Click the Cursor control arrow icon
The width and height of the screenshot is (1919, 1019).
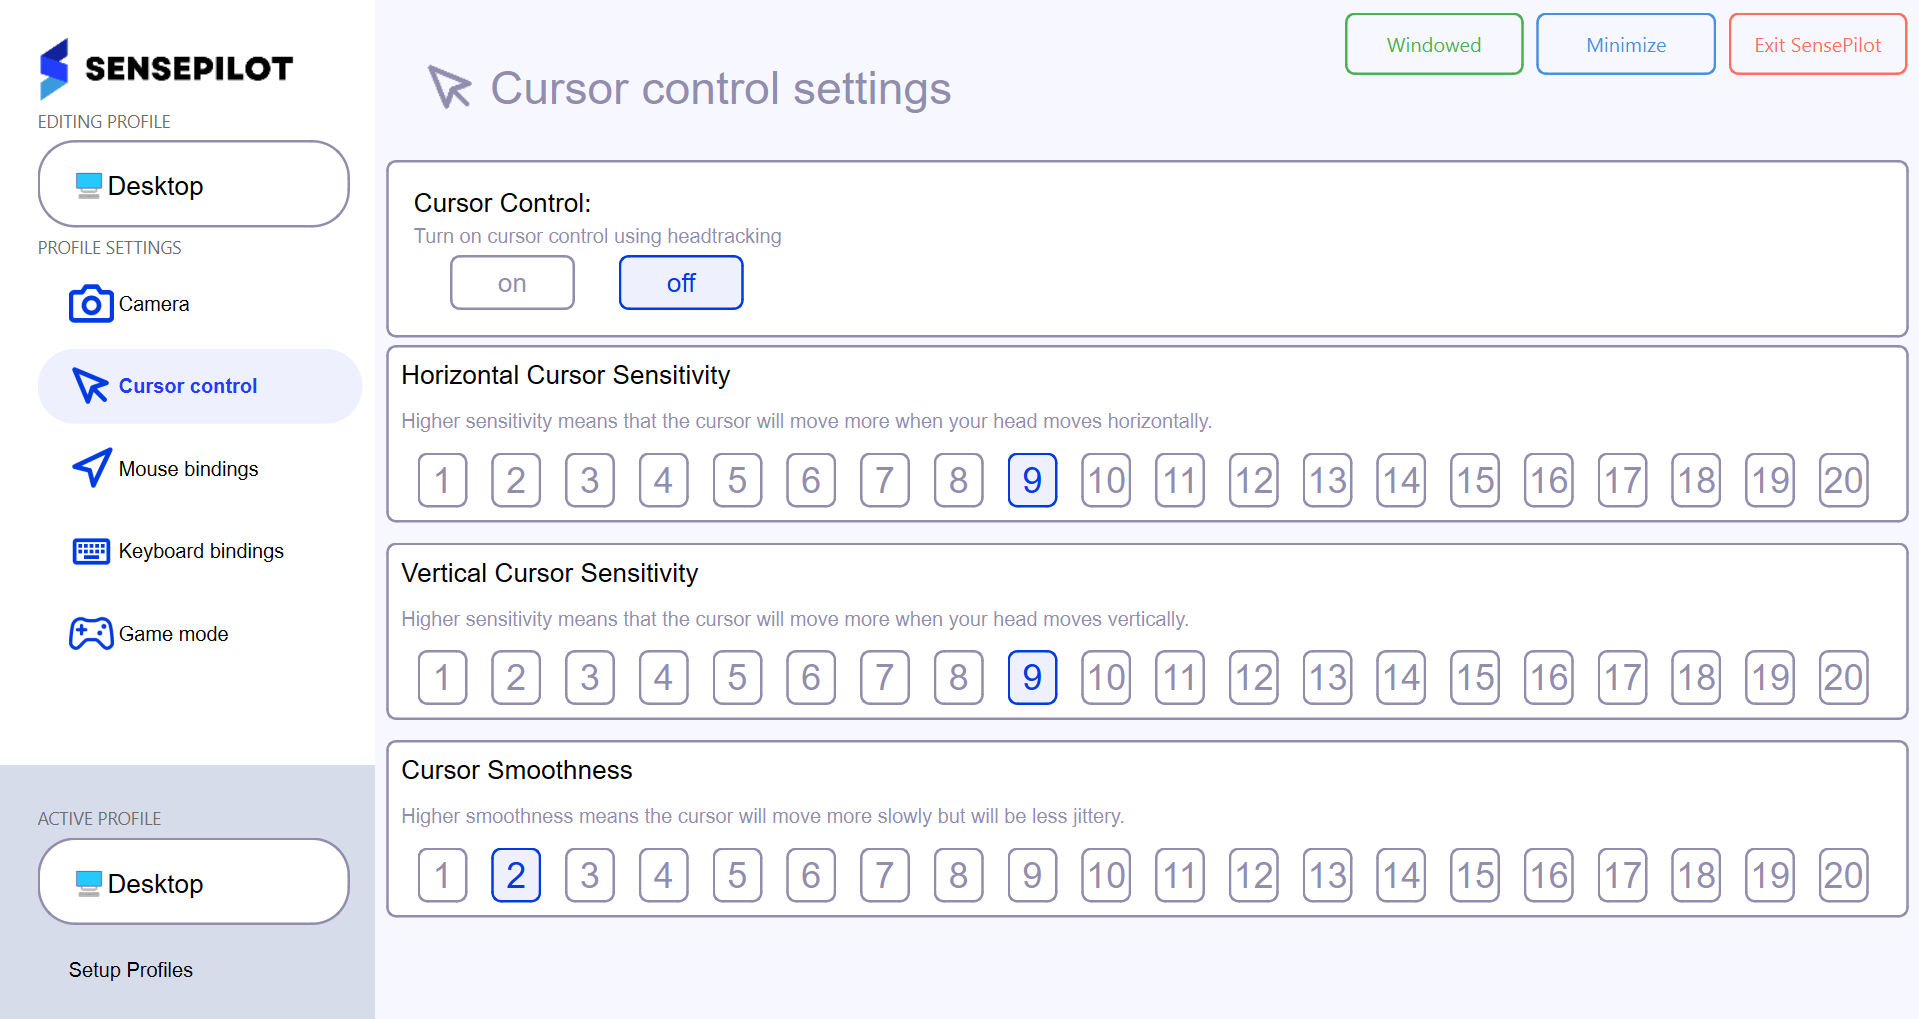(90, 386)
